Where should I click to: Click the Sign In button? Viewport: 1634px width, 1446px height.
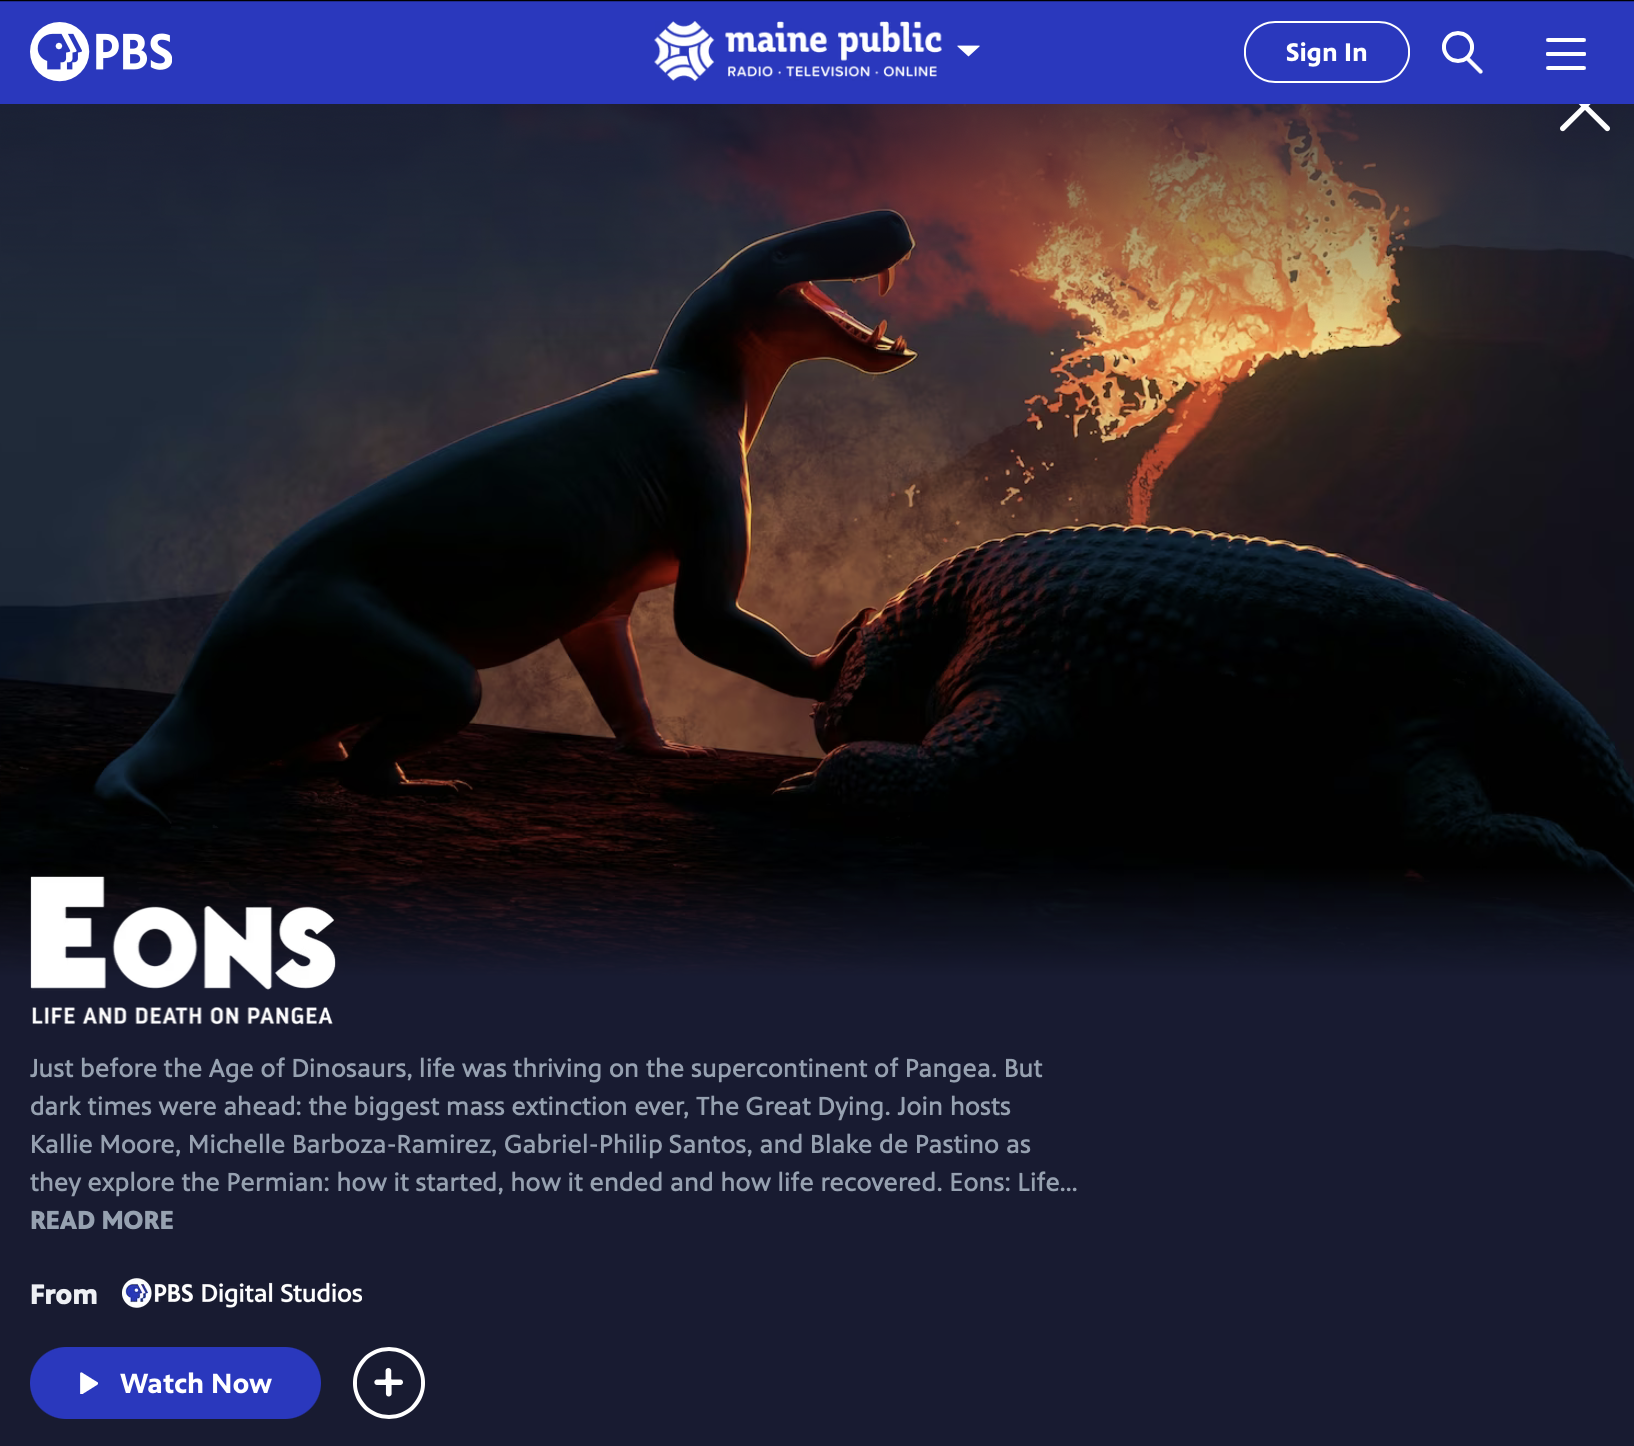point(1326,52)
